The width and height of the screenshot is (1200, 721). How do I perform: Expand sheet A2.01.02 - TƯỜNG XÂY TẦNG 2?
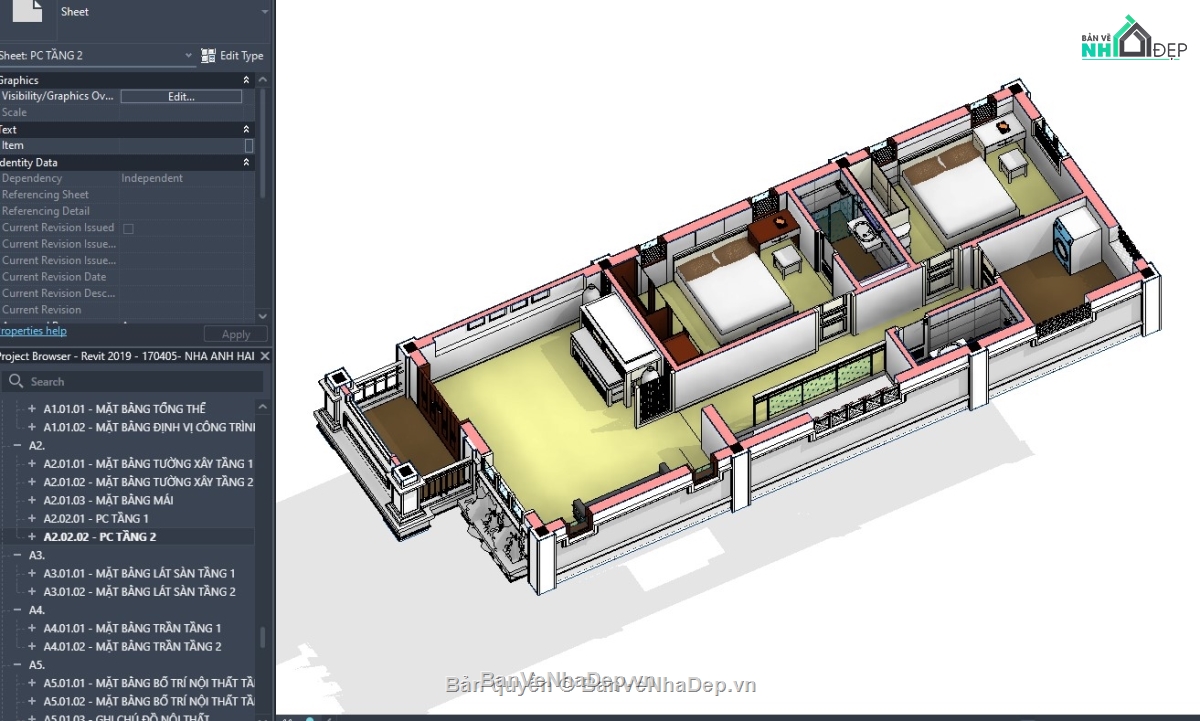(32, 482)
